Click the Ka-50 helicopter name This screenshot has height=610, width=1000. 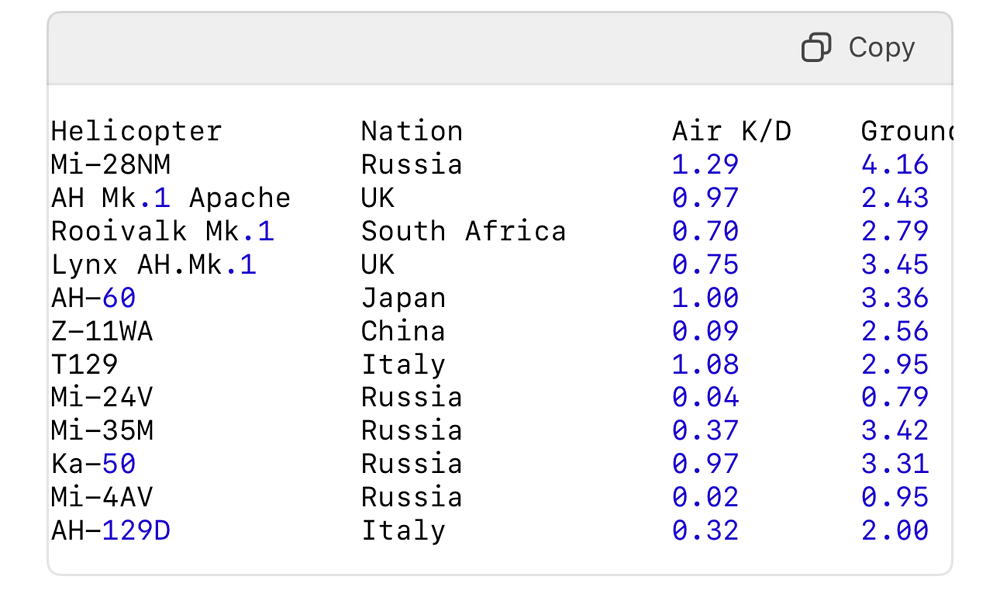coord(93,464)
